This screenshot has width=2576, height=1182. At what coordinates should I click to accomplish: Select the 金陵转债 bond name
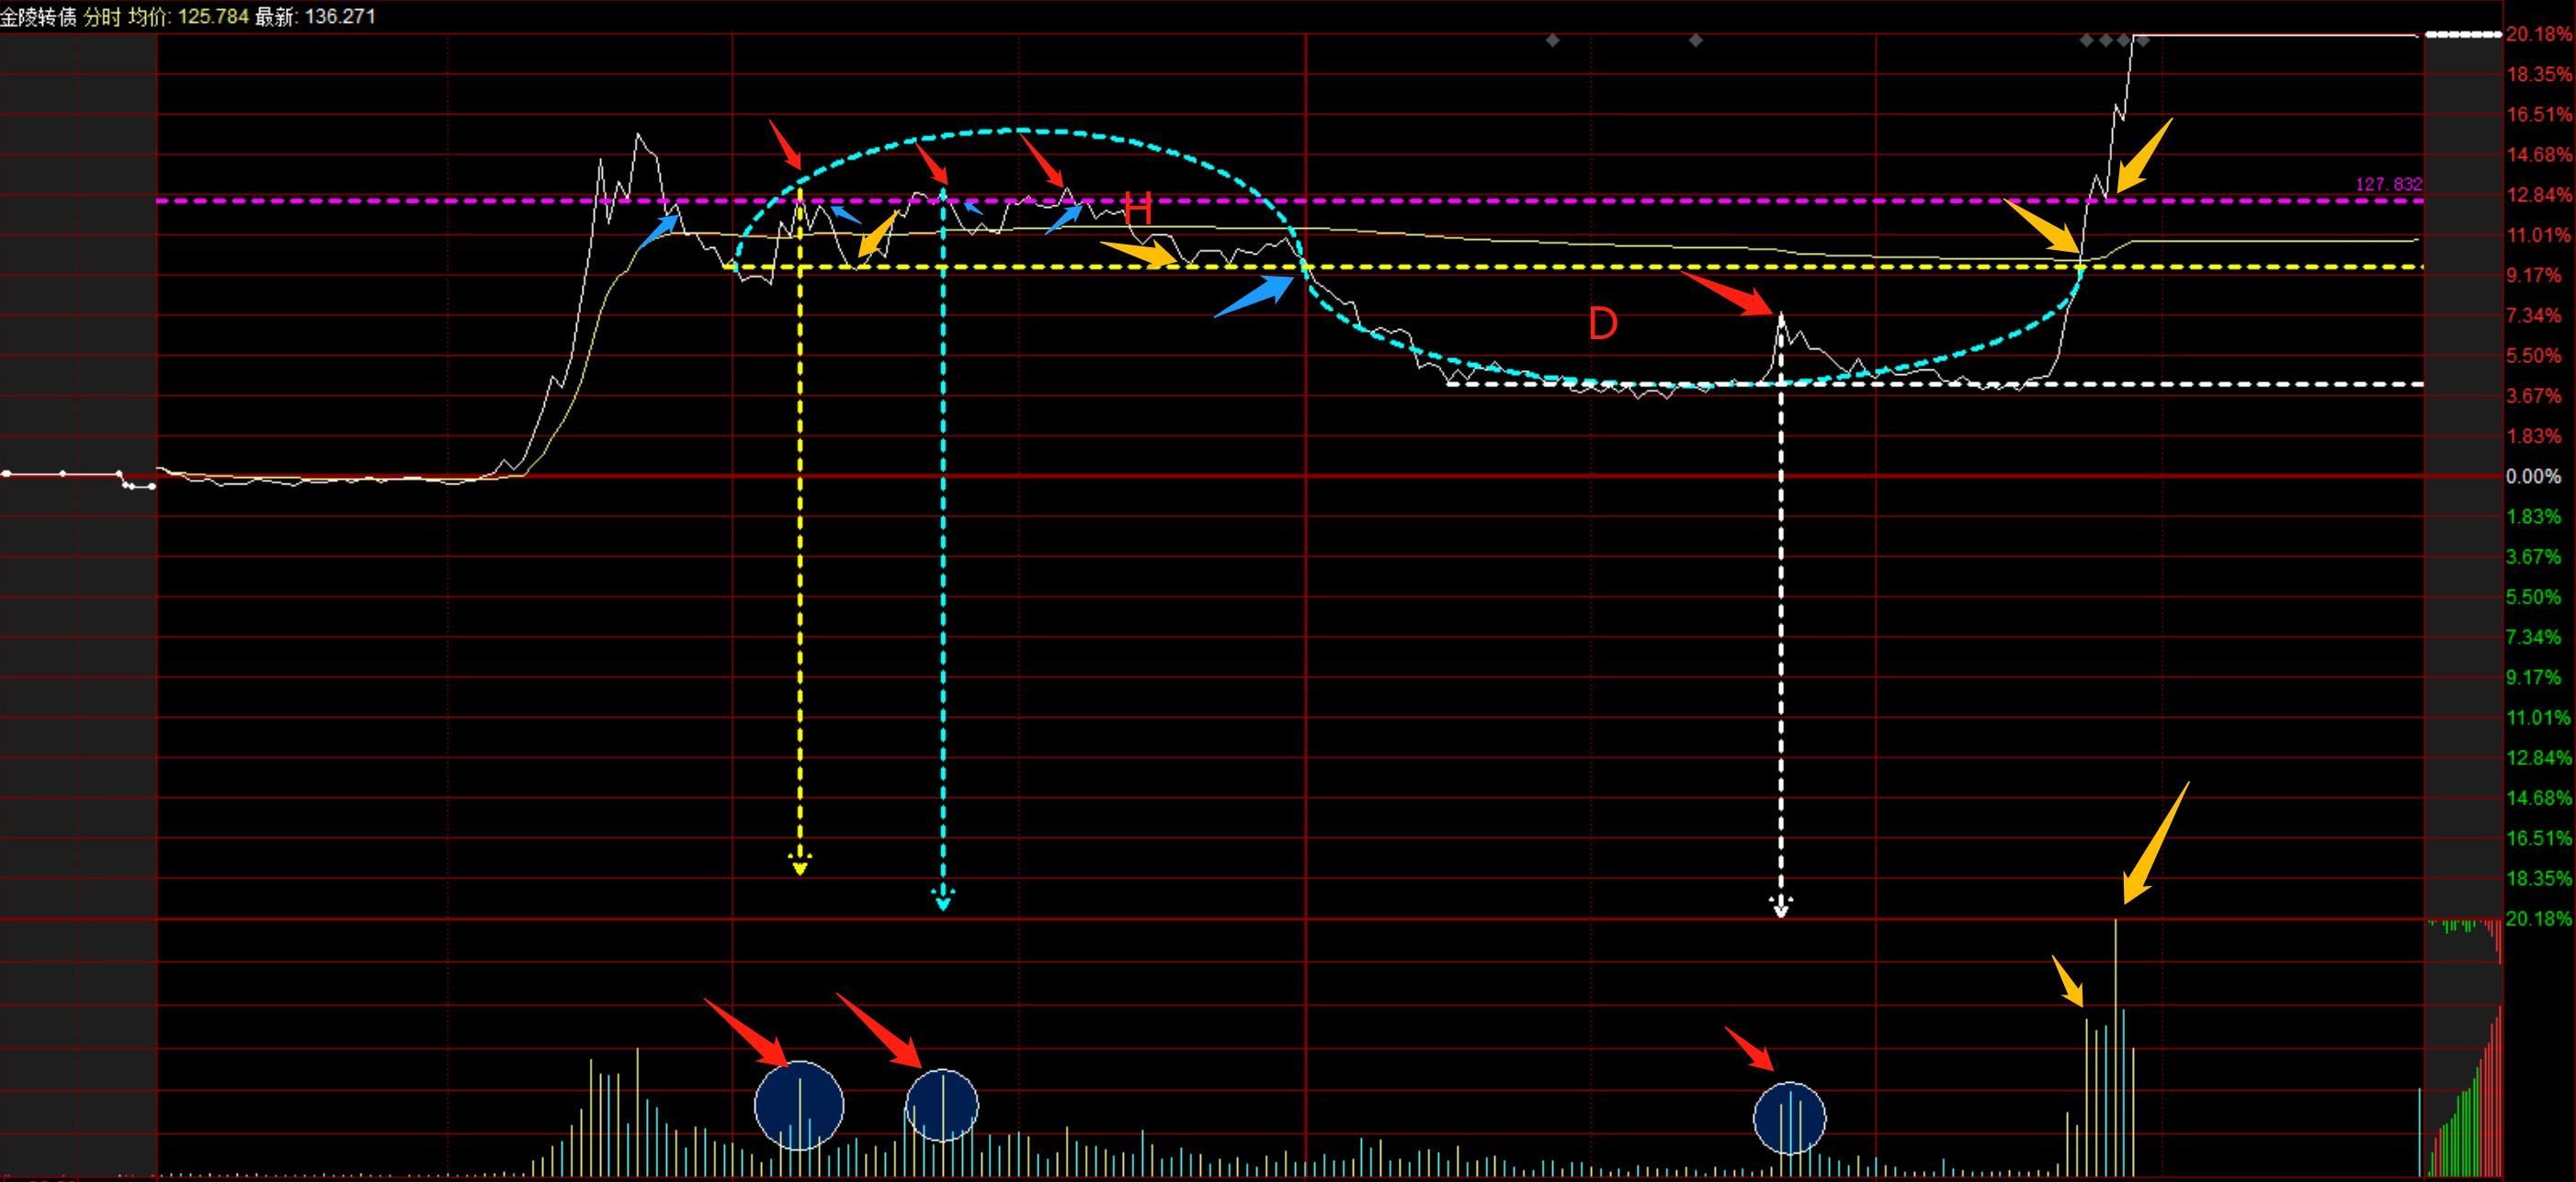click(x=38, y=17)
